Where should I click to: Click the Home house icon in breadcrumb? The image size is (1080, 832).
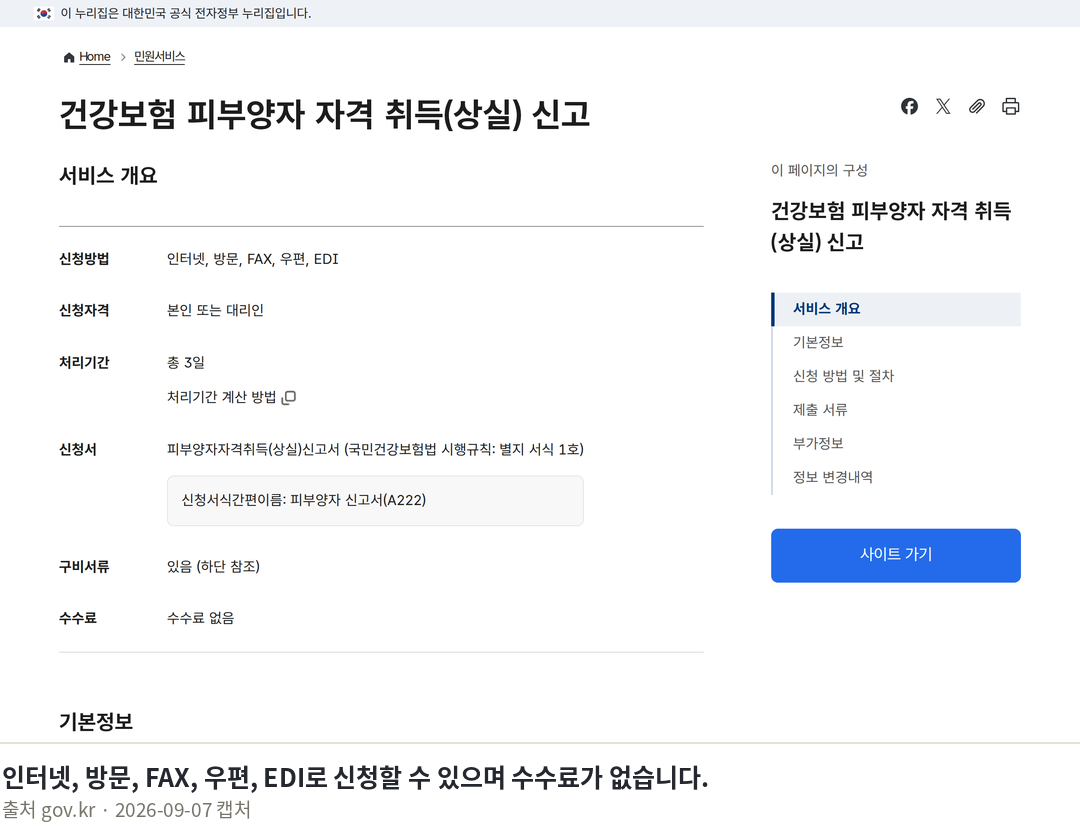click(69, 57)
